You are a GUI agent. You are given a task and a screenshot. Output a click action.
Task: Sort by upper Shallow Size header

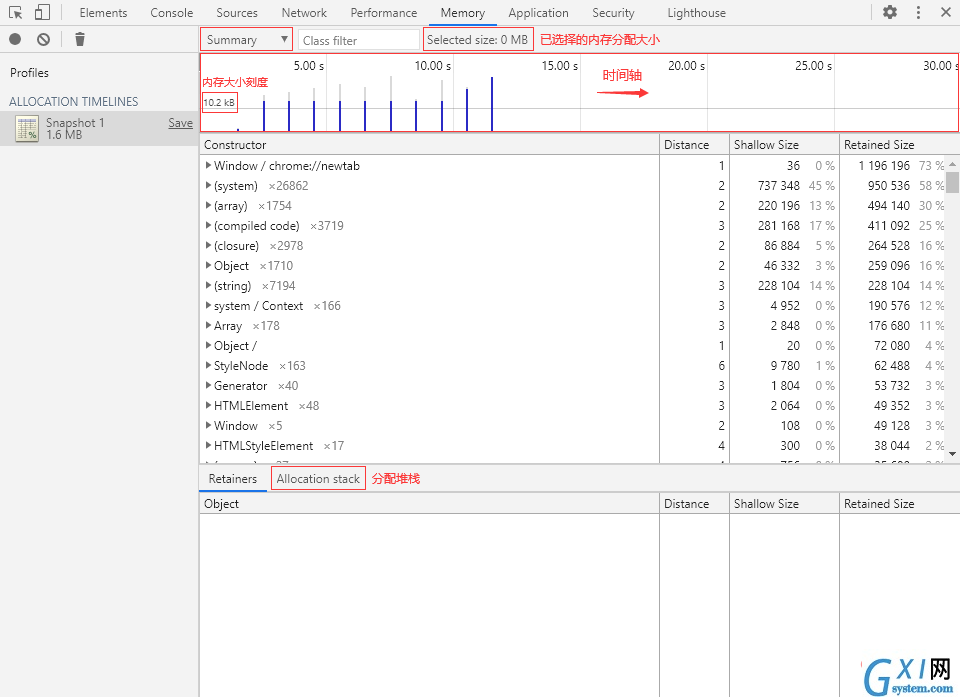pos(784,145)
